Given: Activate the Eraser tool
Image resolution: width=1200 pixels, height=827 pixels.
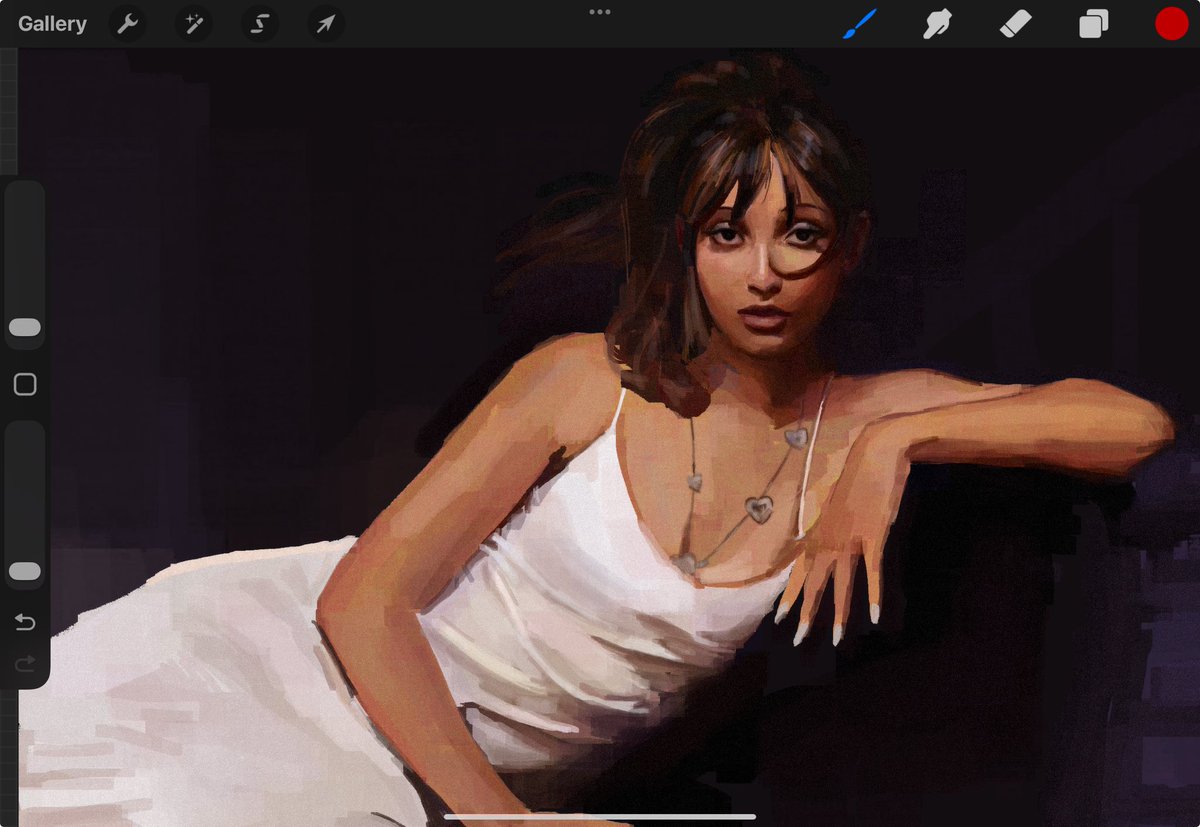Looking at the screenshot, I should tap(1016, 23).
